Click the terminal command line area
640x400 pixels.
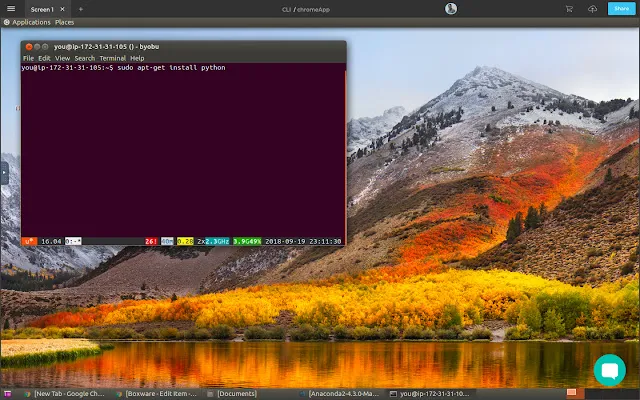pyautogui.click(x=180, y=150)
